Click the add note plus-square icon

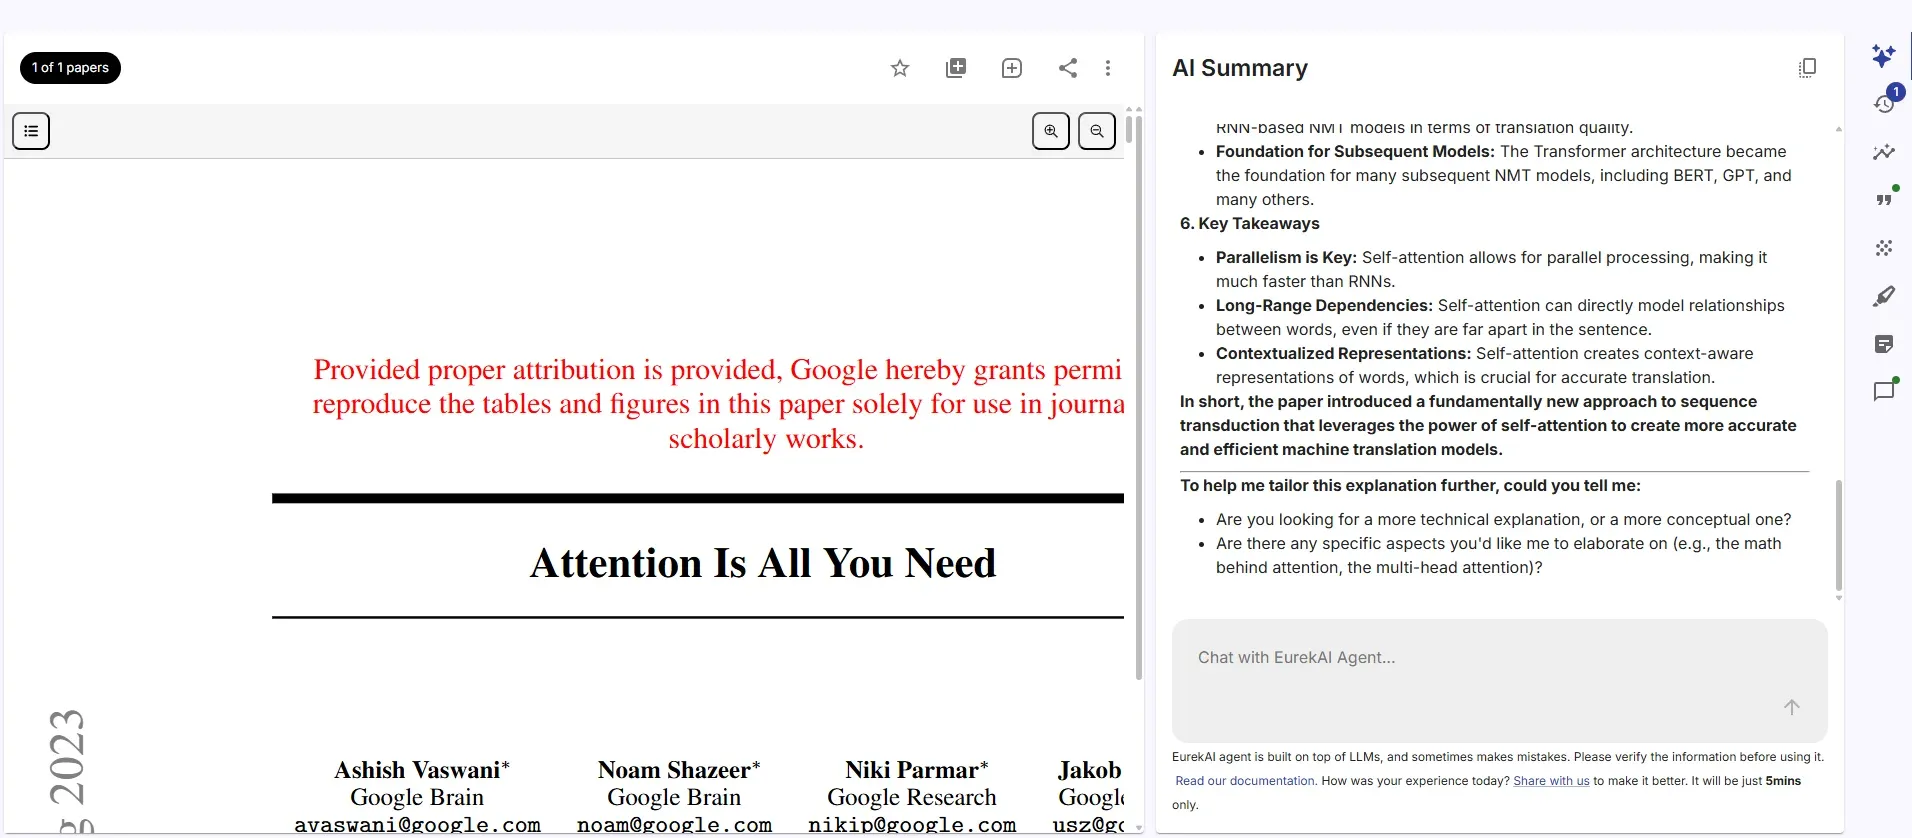[x=1012, y=68]
